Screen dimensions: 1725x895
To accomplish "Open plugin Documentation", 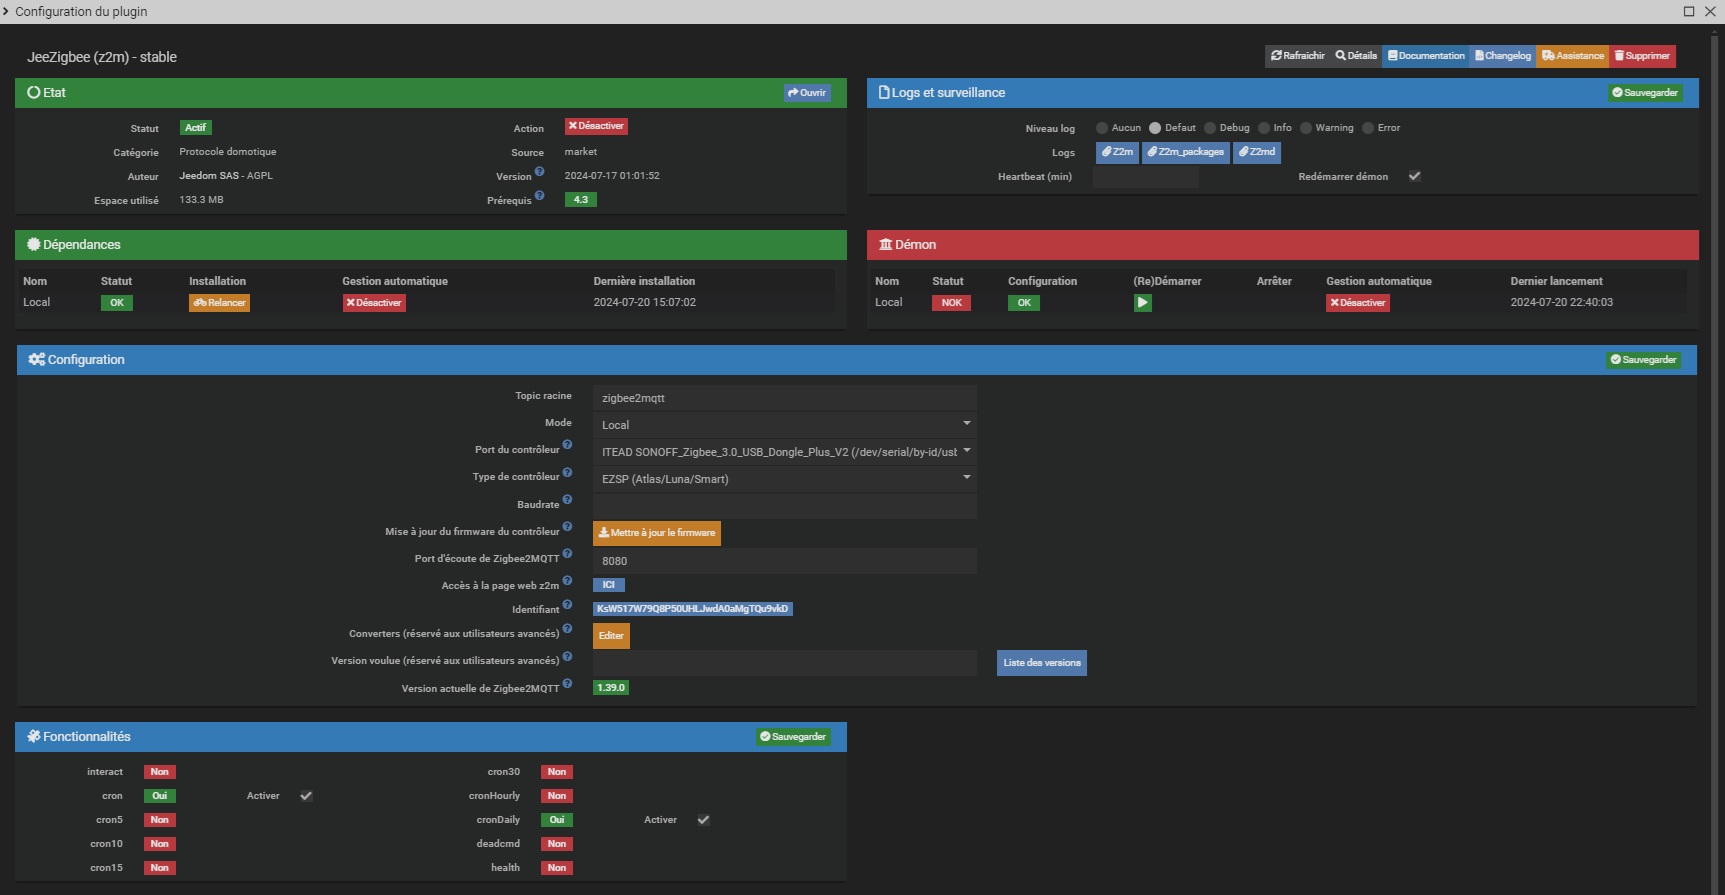I will pos(1425,56).
